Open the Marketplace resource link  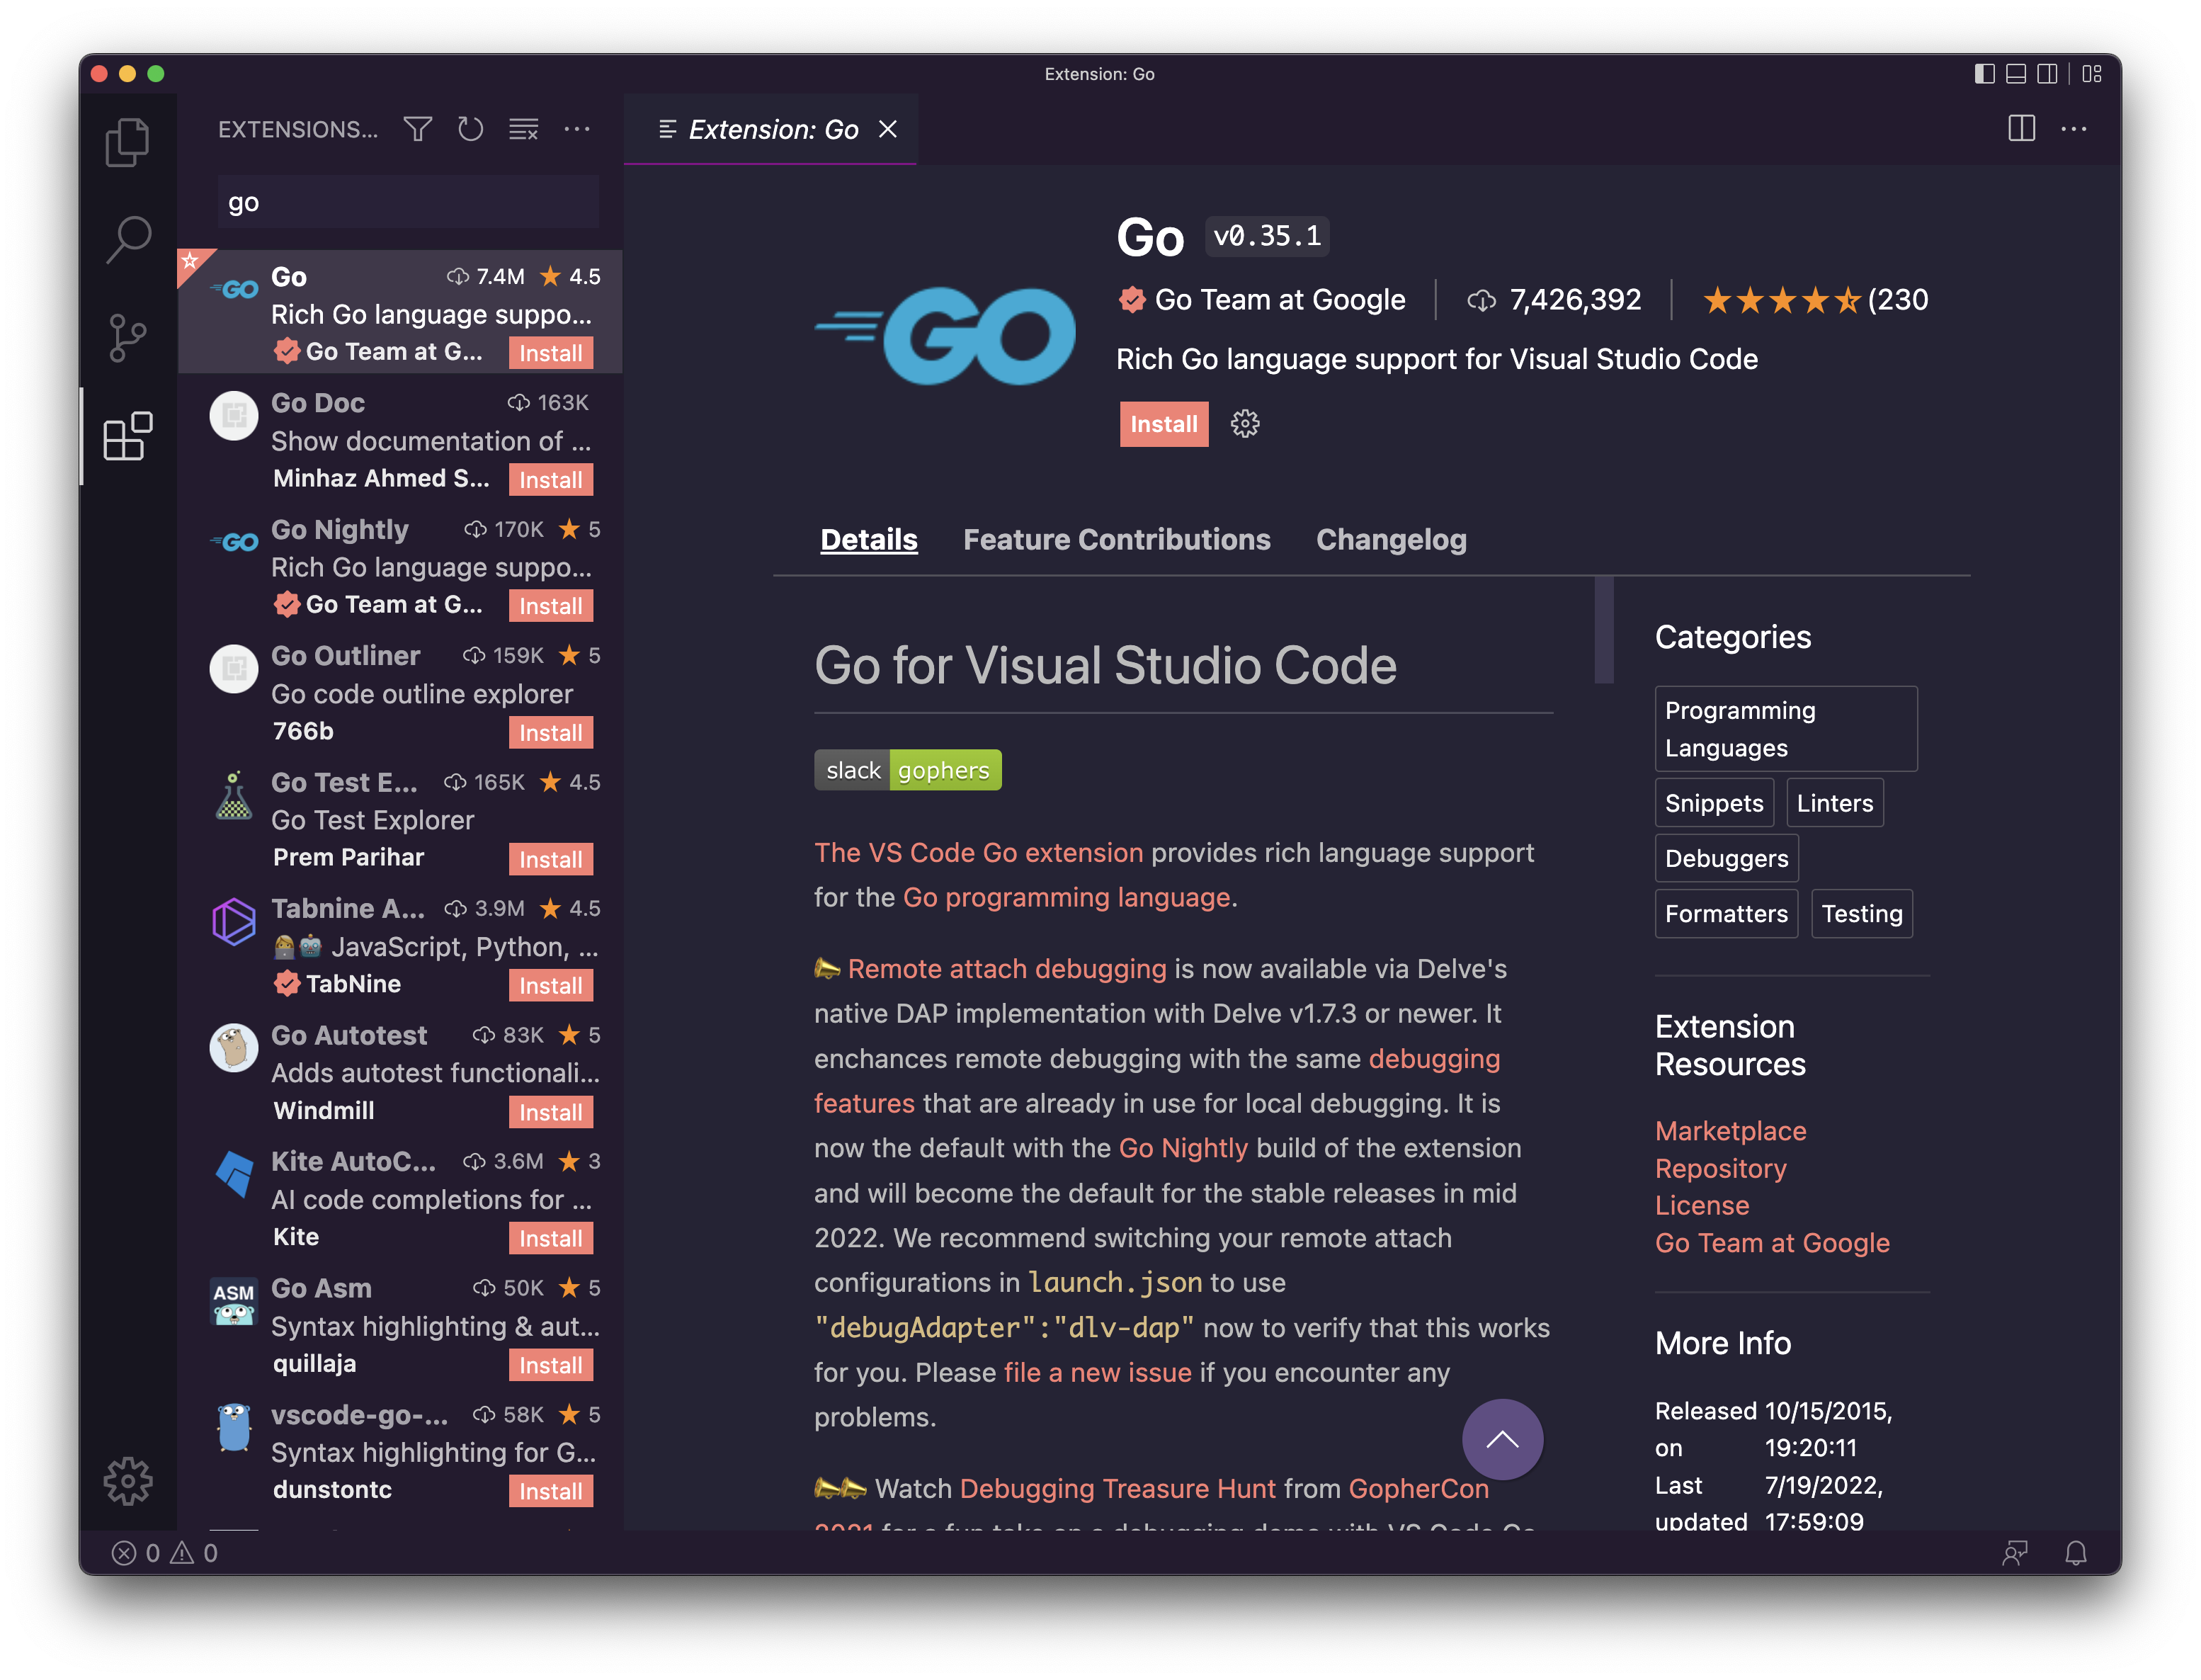pyautogui.click(x=1730, y=1131)
